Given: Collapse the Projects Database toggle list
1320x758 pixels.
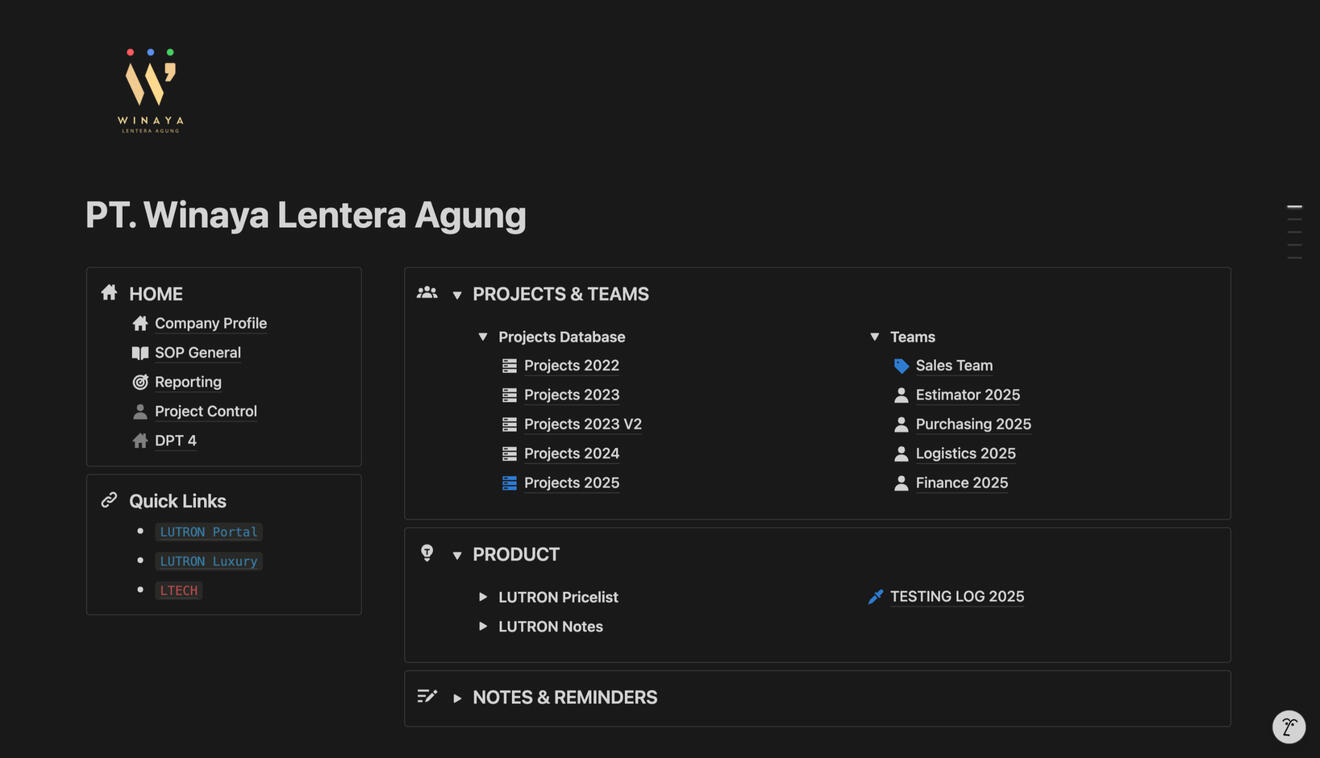Looking at the screenshot, I should [483, 337].
